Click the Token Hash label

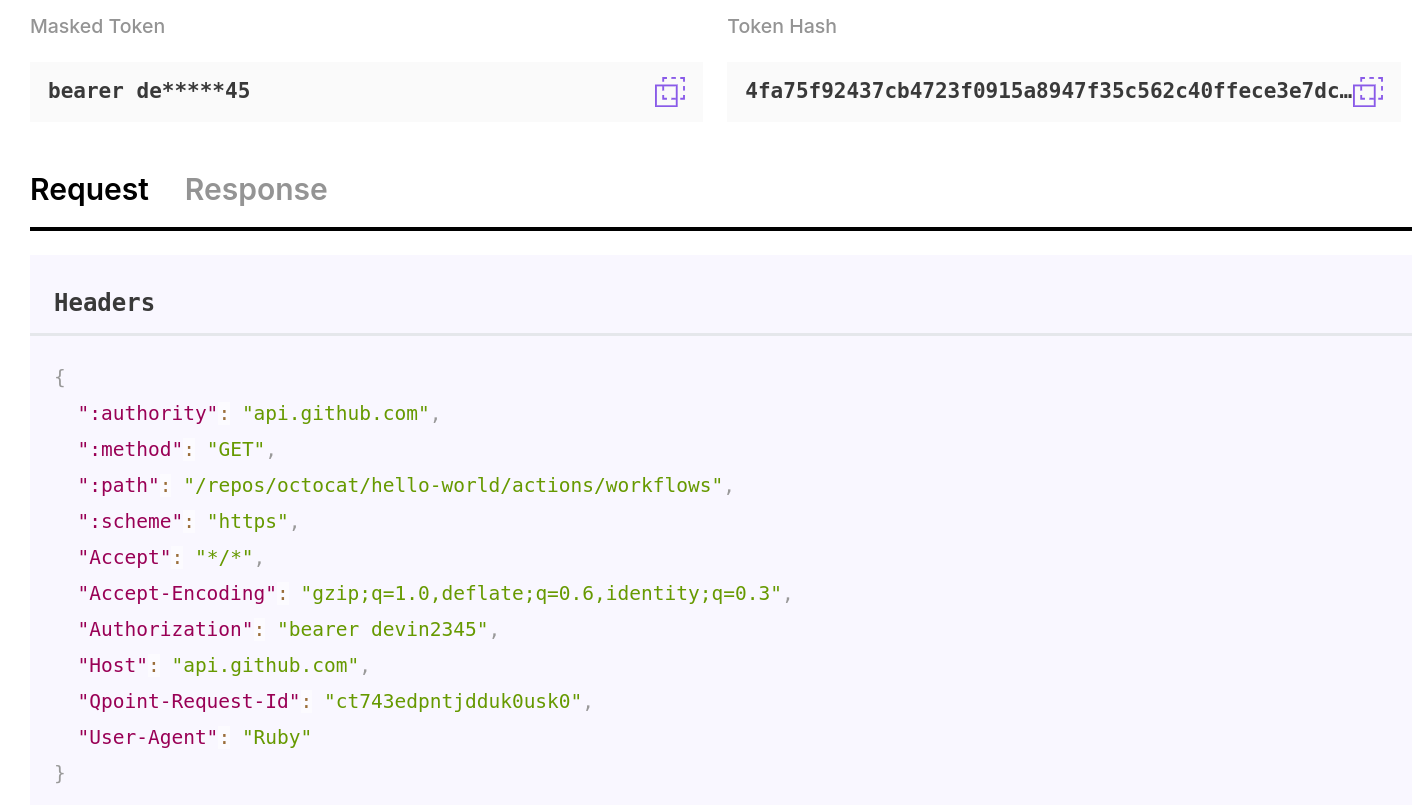[782, 27]
